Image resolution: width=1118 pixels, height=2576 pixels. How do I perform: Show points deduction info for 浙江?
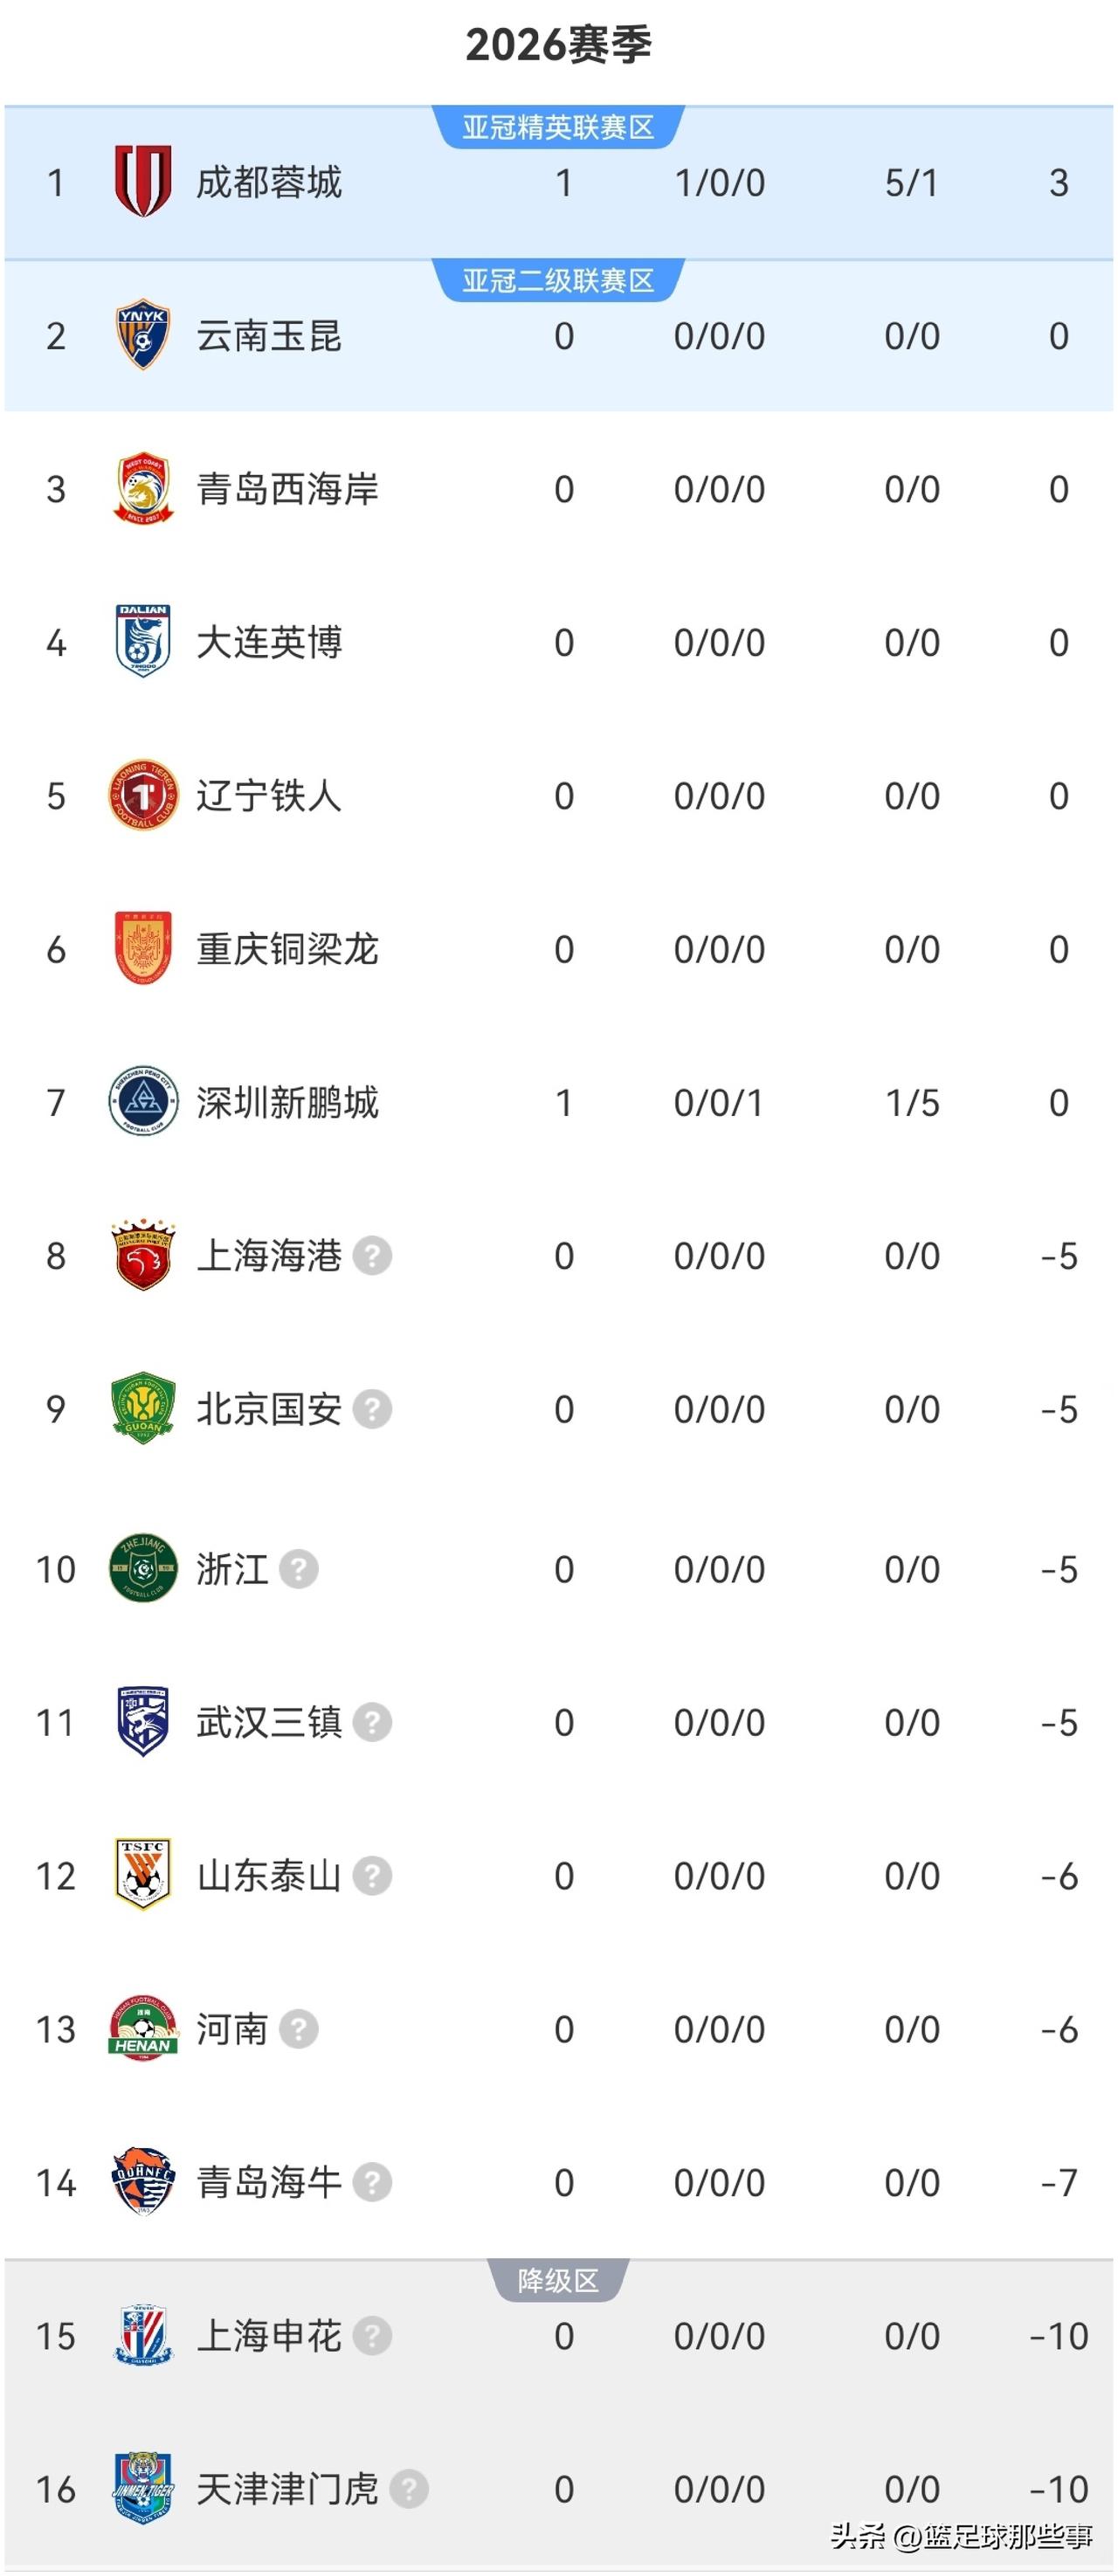(299, 1569)
